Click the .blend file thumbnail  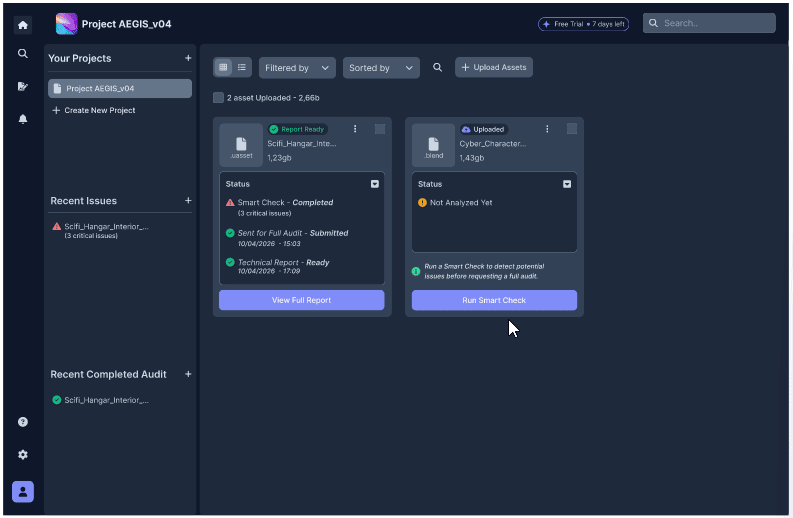click(433, 145)
